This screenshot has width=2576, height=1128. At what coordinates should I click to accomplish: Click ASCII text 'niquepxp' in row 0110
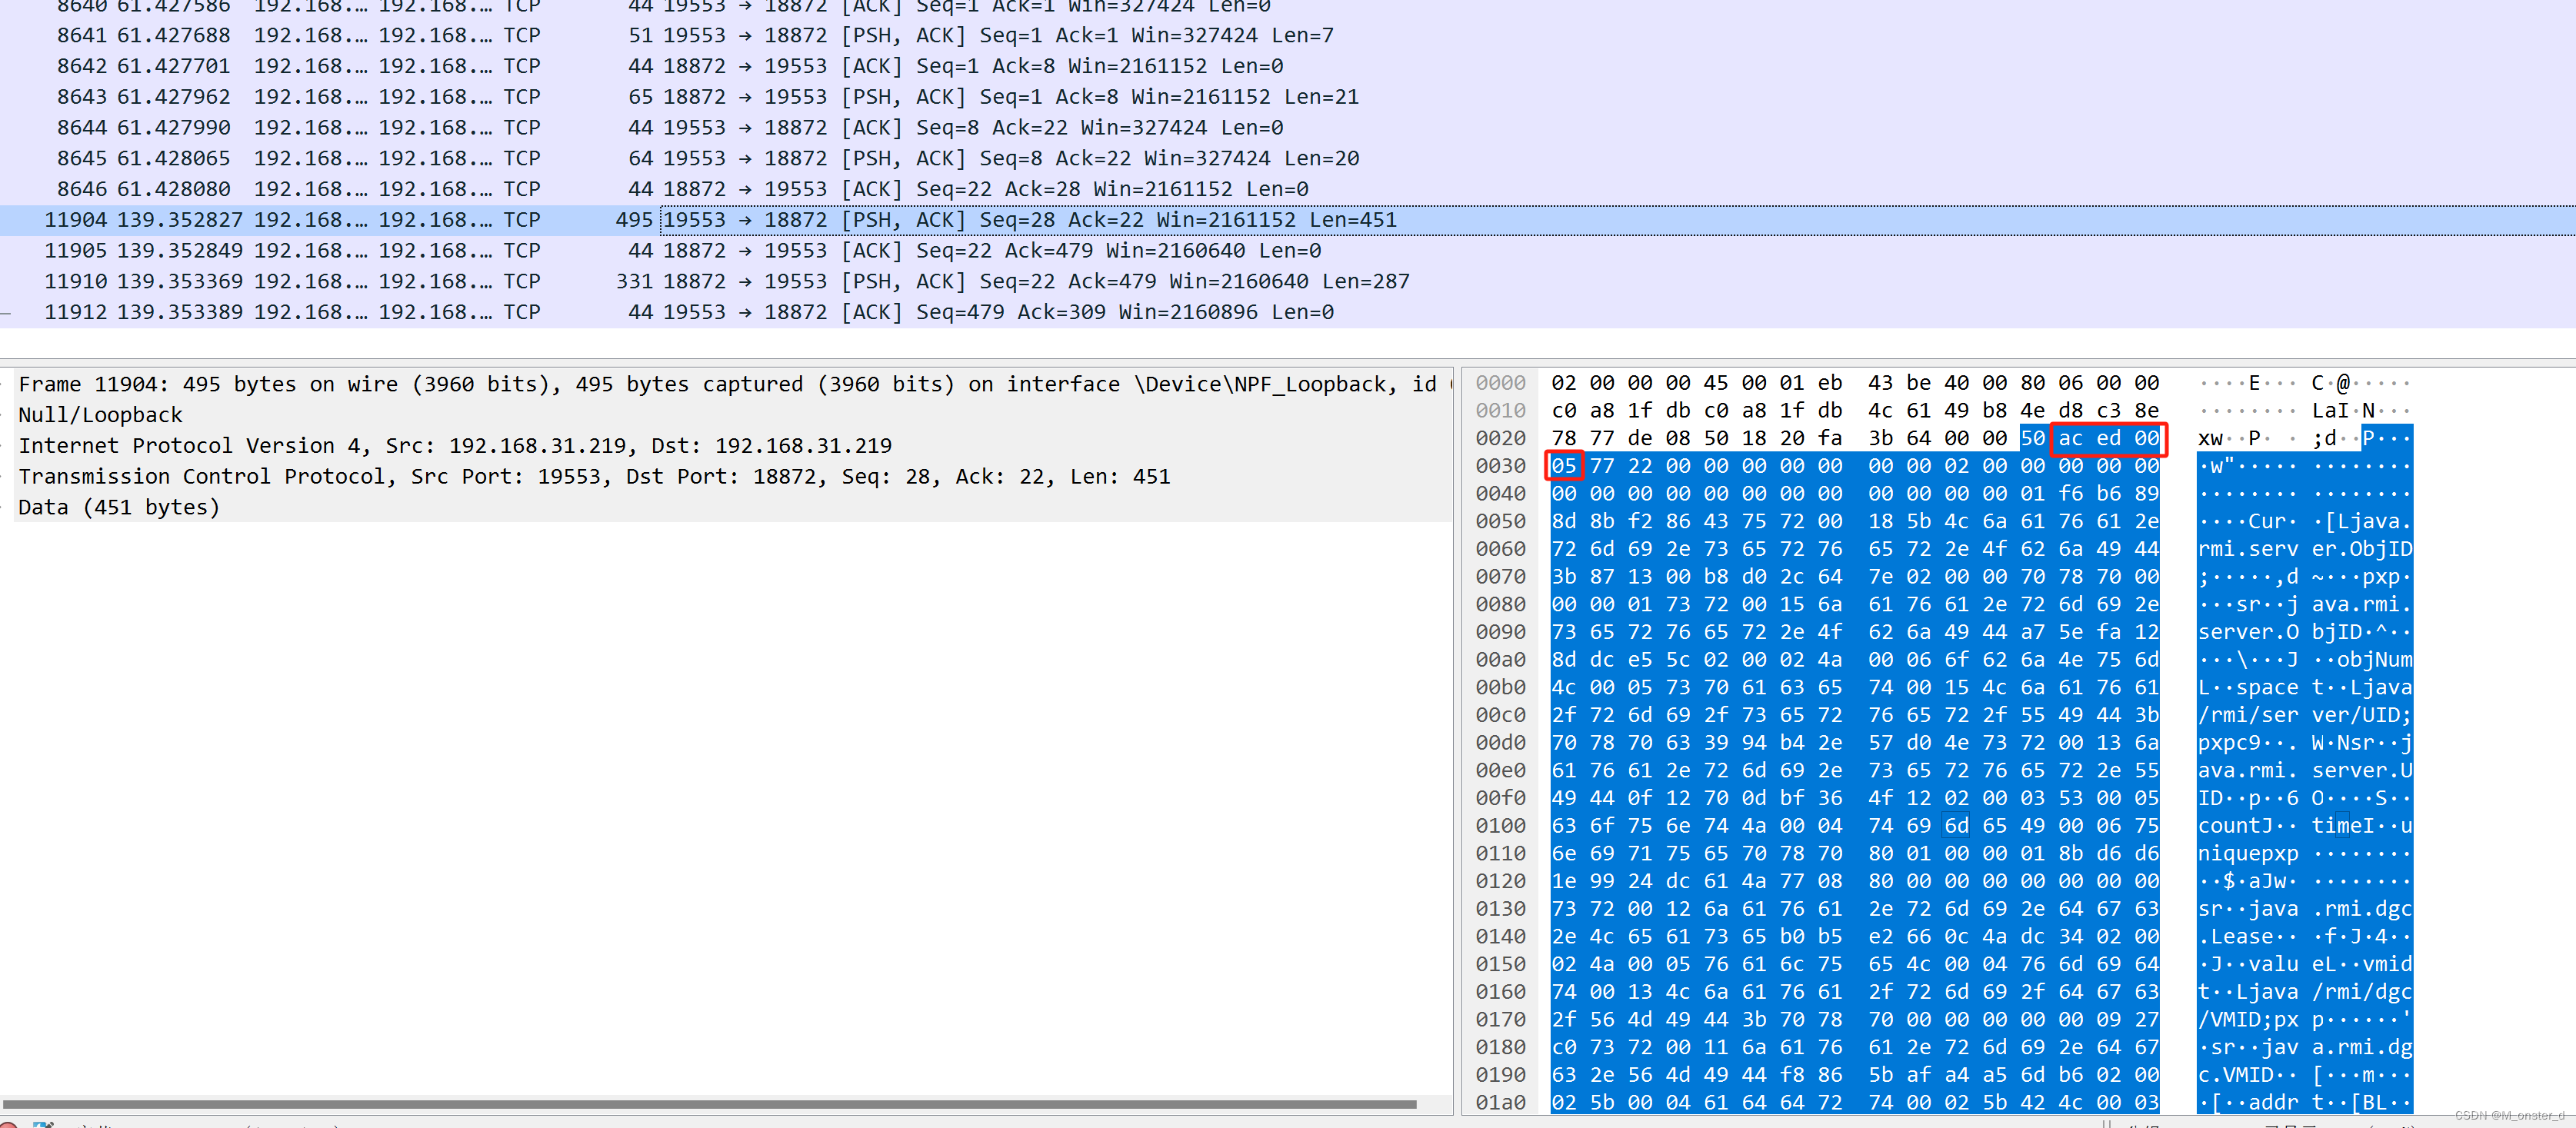point(2248,854)
